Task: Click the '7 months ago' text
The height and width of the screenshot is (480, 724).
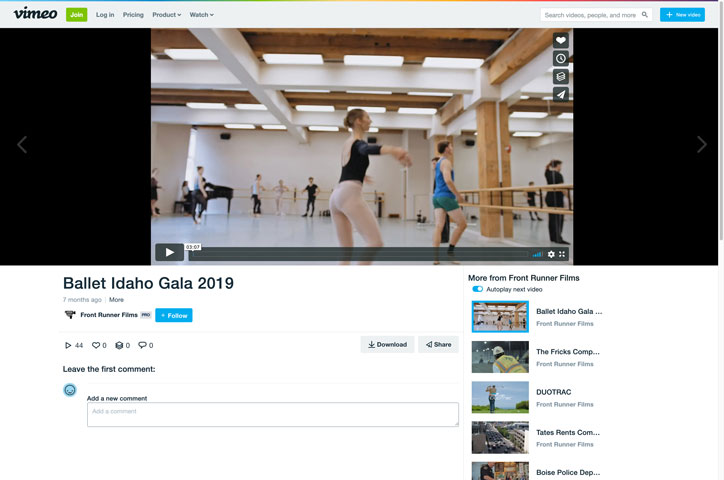Action: [82, 300]
